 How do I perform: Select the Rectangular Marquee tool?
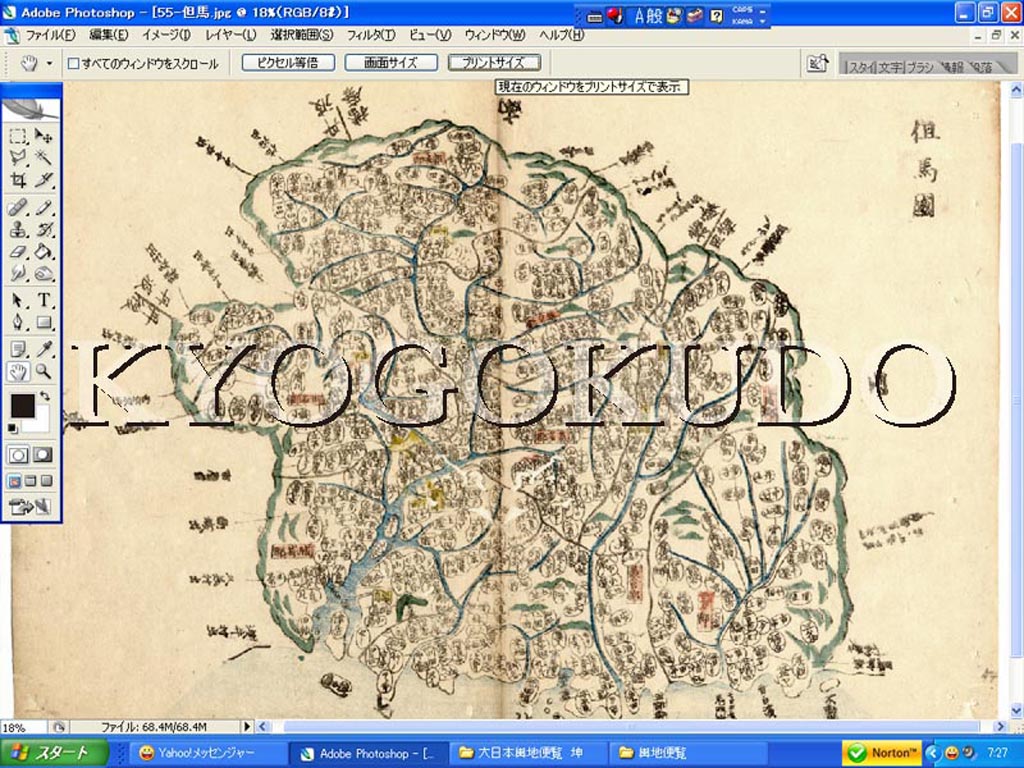coord(19,136)
